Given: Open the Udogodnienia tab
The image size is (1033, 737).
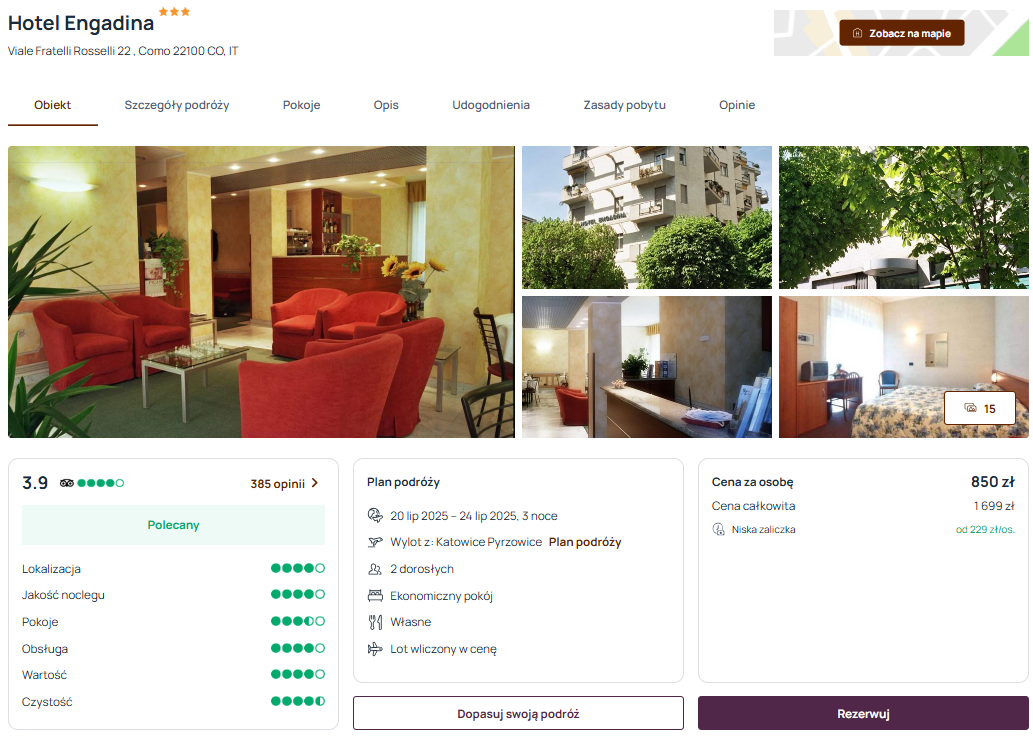Looking at the screenshot, I should coord(491,105).
